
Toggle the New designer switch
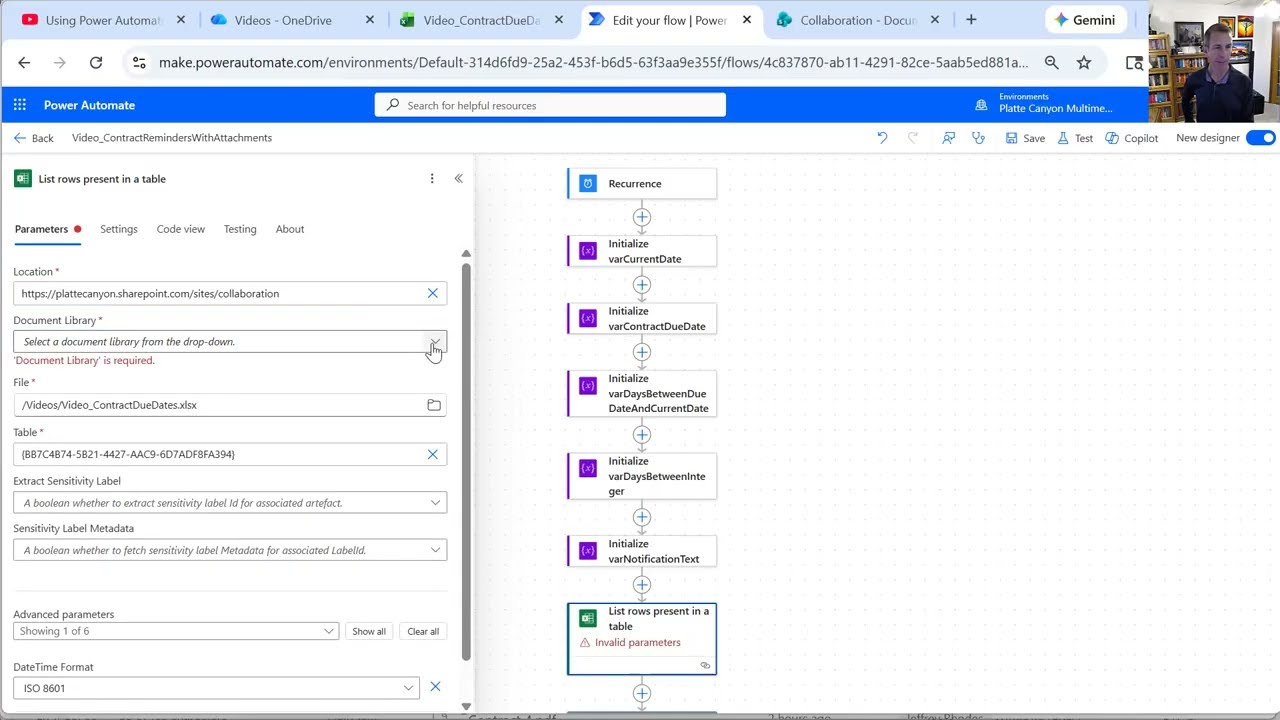(x=1261, y=138)
